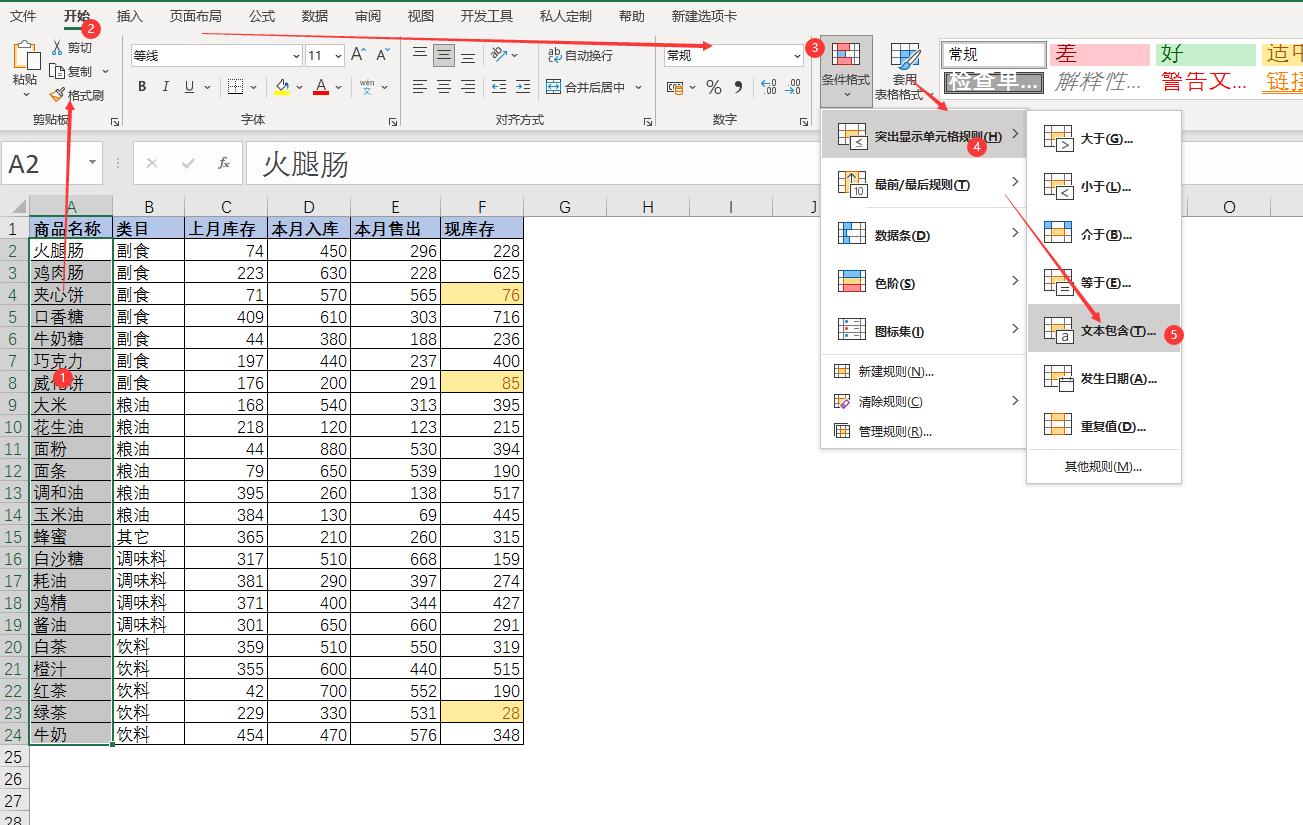This screenshot has height=825, width=1303.
Task: Toggle middle vertical alignment
Action: click(x=444, y=55)
